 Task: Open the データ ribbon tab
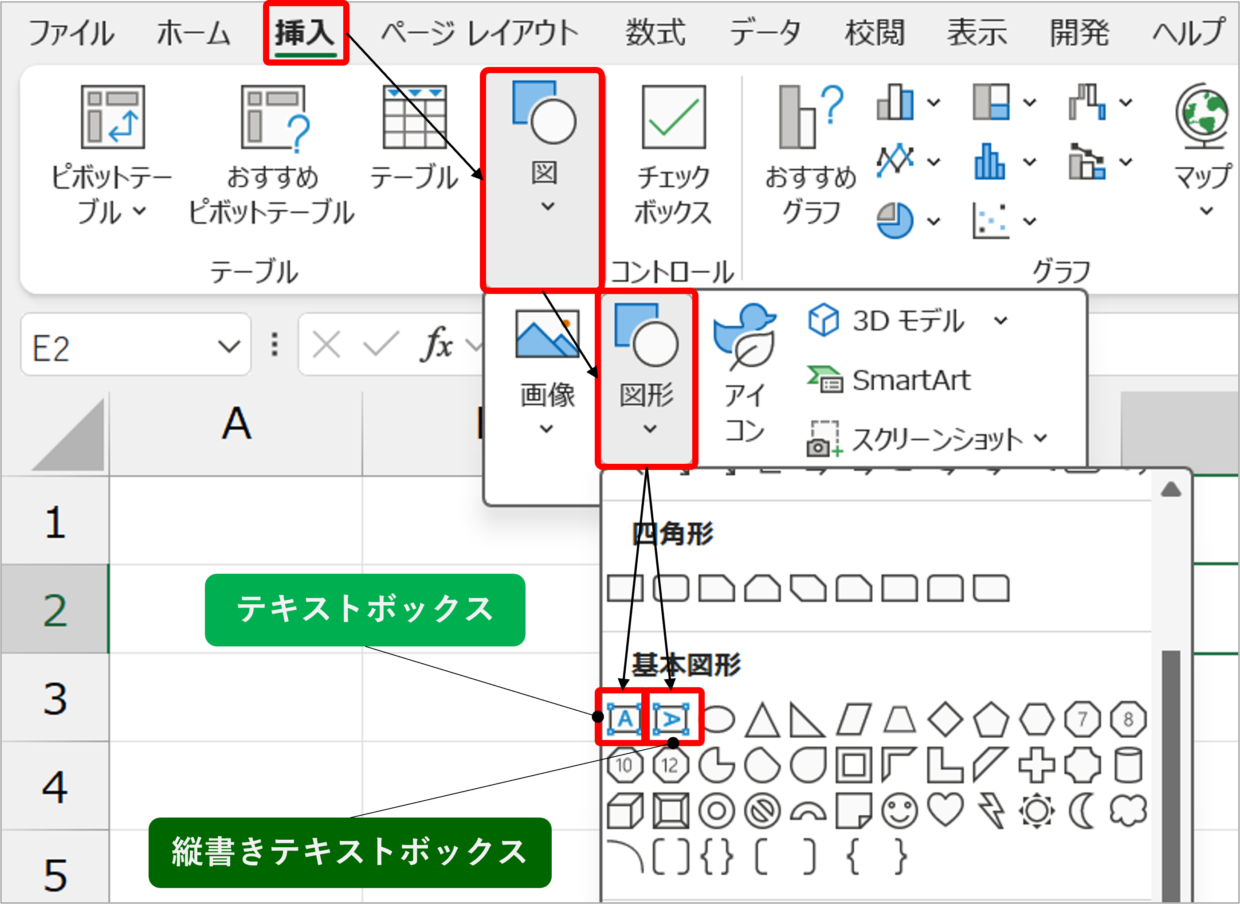pyautogui.click(x=764, y=32)
